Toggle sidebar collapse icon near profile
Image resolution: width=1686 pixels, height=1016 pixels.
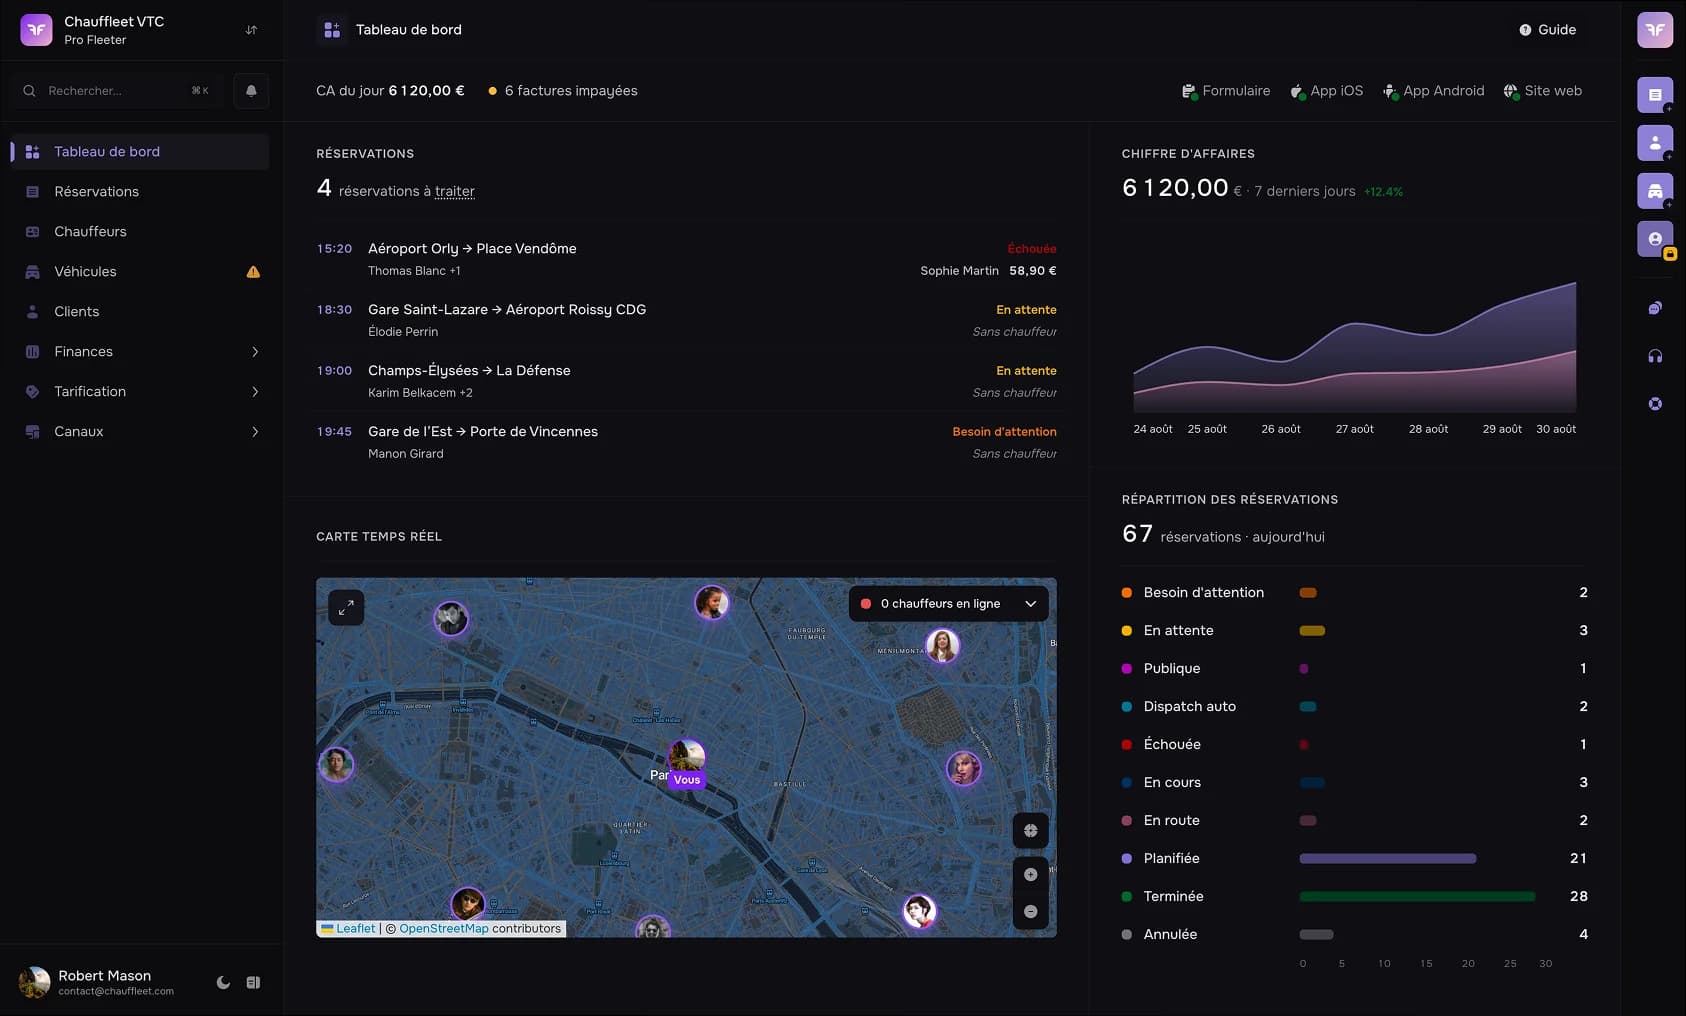click(253, 982)
